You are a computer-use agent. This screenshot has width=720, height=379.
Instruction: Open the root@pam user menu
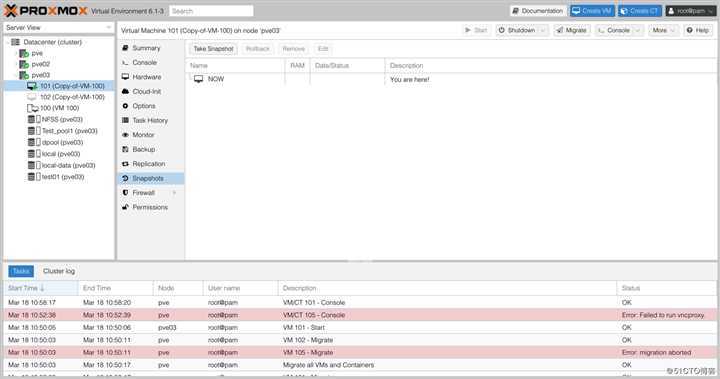(691, 11)
